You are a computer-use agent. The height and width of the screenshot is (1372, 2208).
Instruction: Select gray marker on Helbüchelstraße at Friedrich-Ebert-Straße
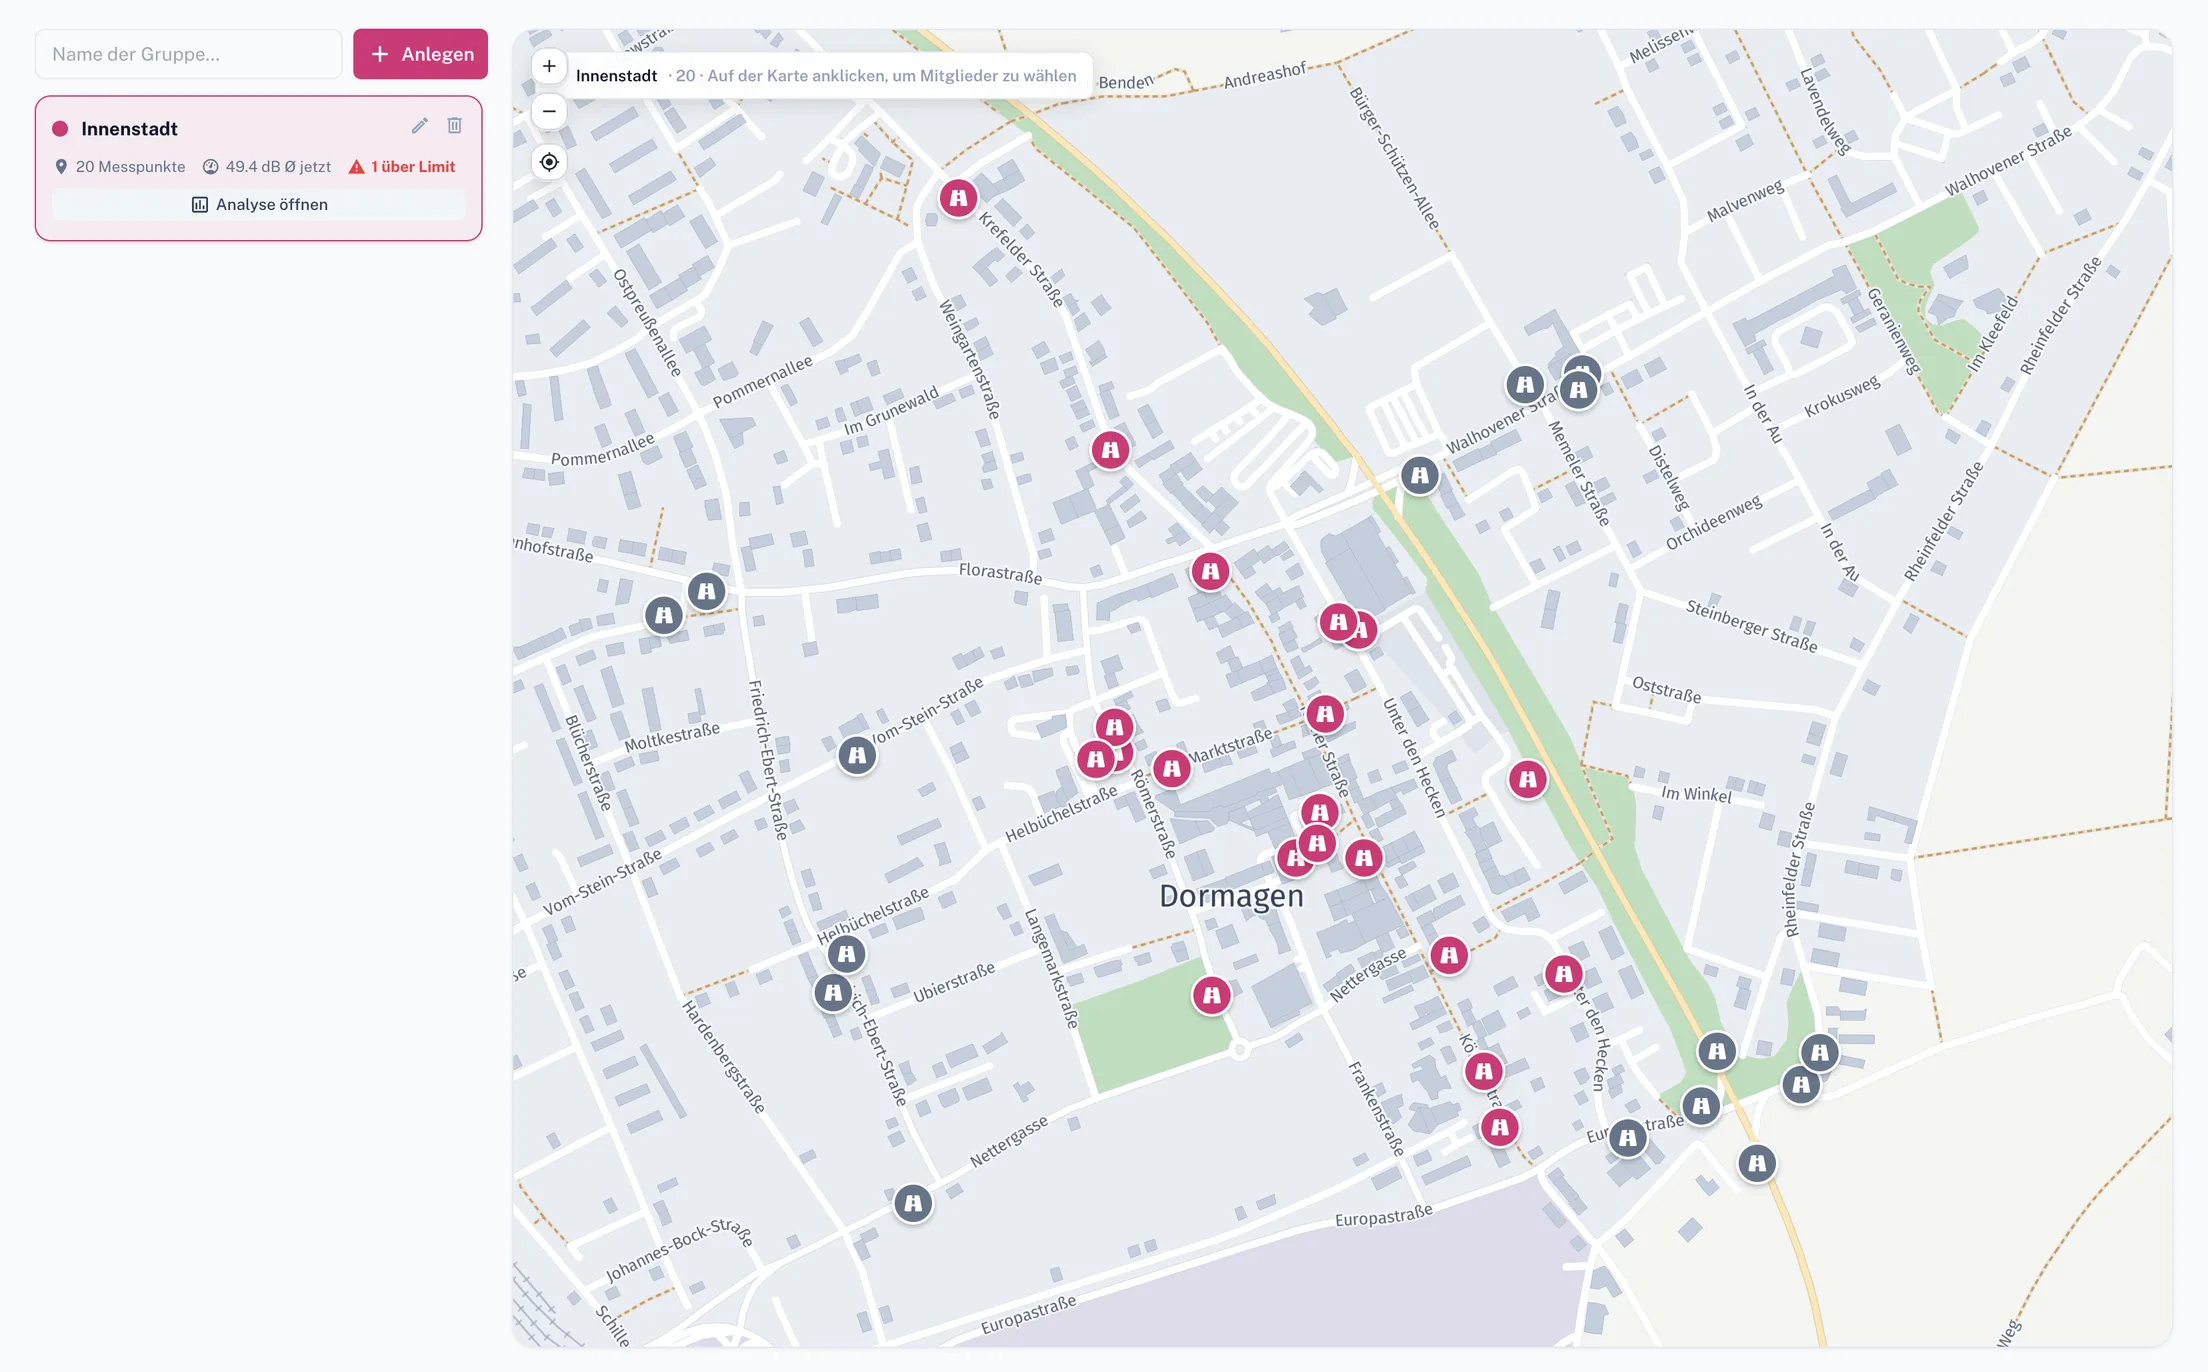coord(847,954)
